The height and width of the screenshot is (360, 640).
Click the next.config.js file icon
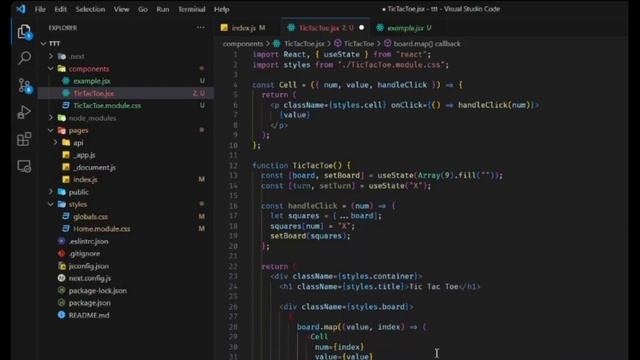point(61,278)
